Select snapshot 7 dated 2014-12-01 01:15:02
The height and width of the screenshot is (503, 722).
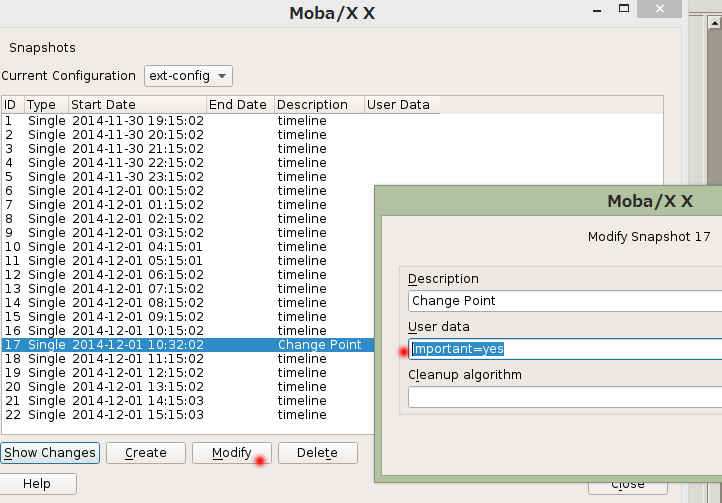point(188,205)
